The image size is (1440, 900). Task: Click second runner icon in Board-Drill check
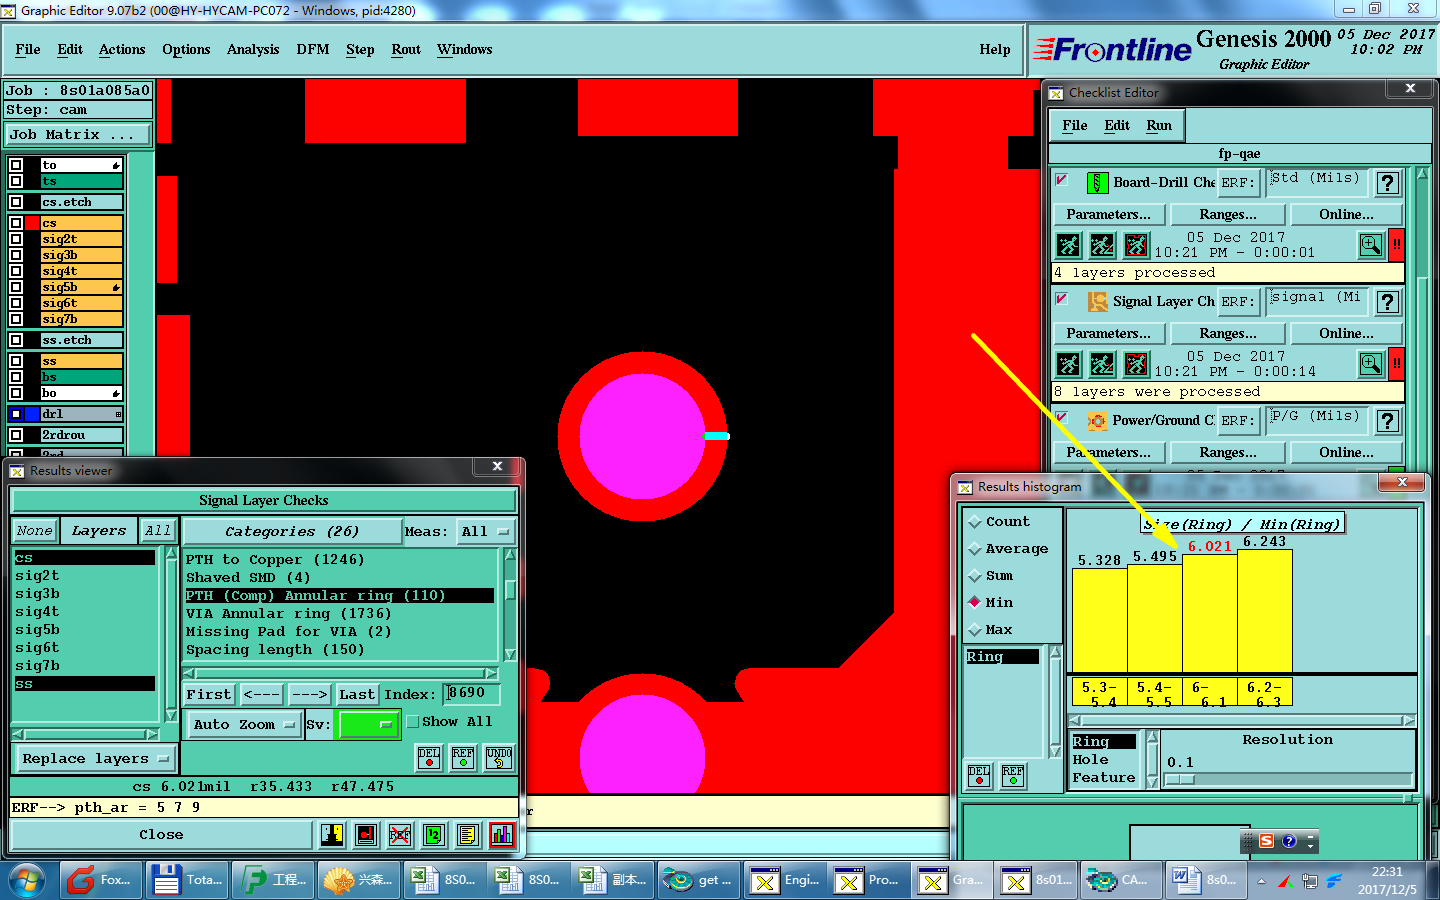tap(1102, 245)
